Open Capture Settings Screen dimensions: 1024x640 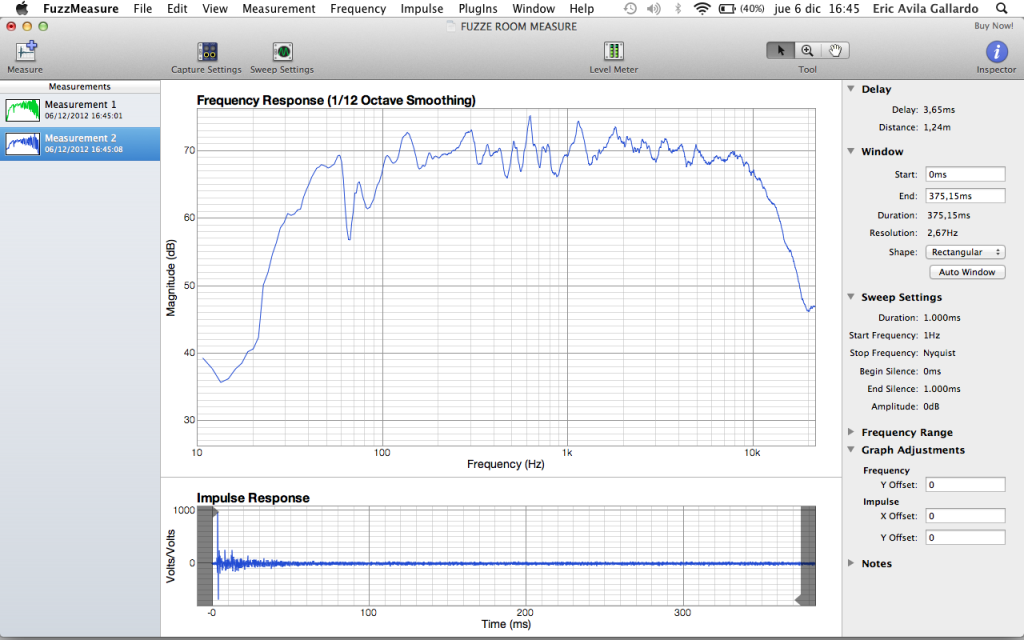207,51
